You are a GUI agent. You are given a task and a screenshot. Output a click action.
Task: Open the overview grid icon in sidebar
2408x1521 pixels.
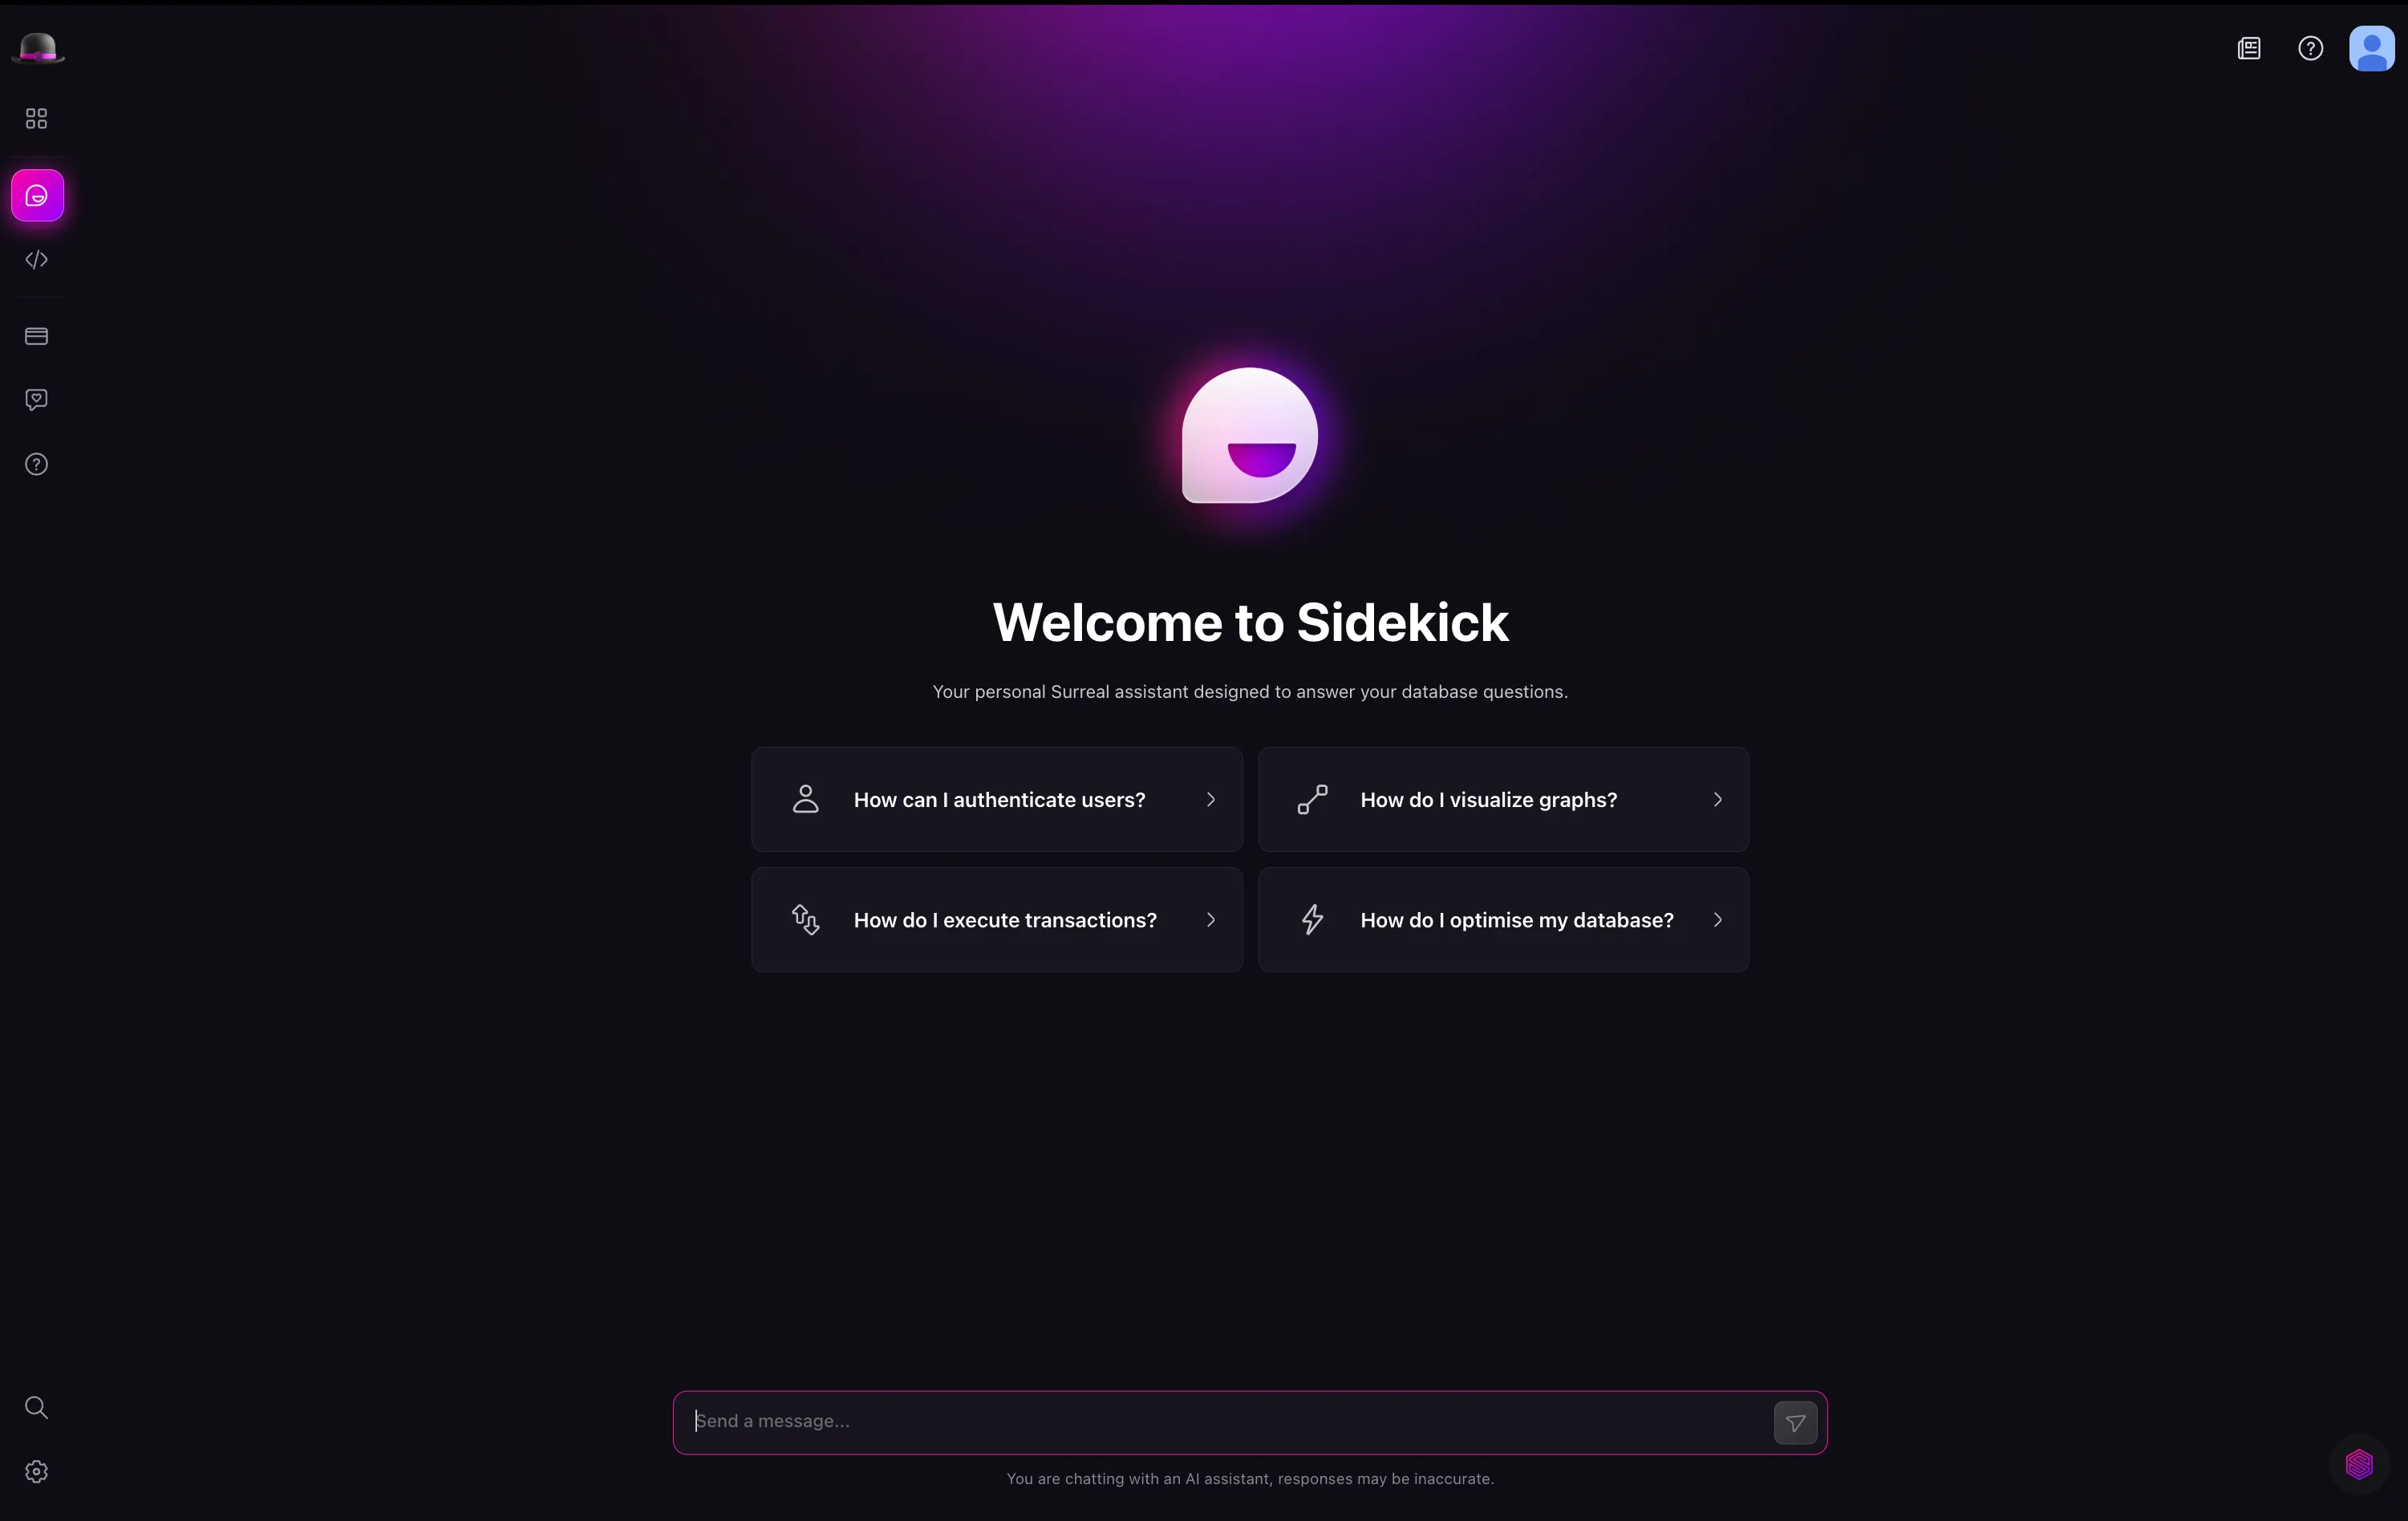37,119
